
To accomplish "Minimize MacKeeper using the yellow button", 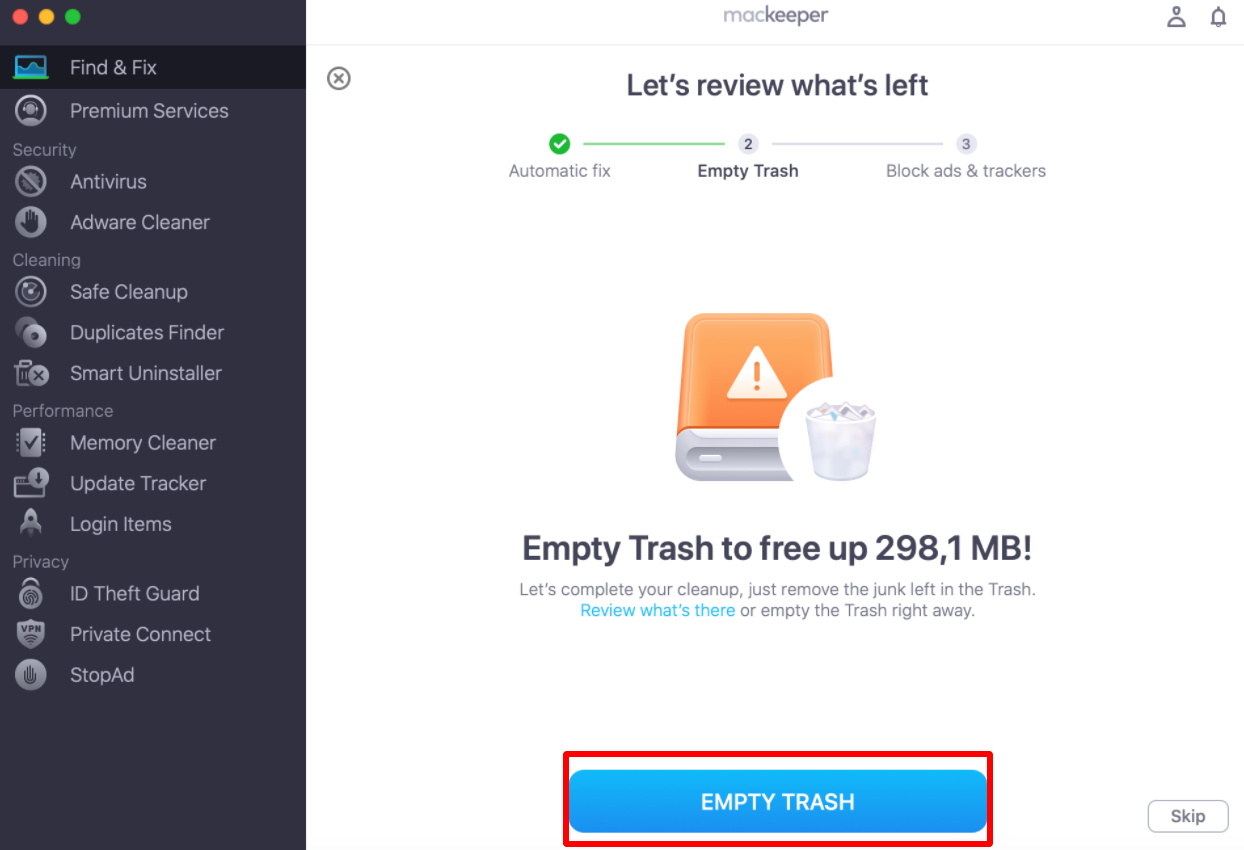I will coord(46,17).
